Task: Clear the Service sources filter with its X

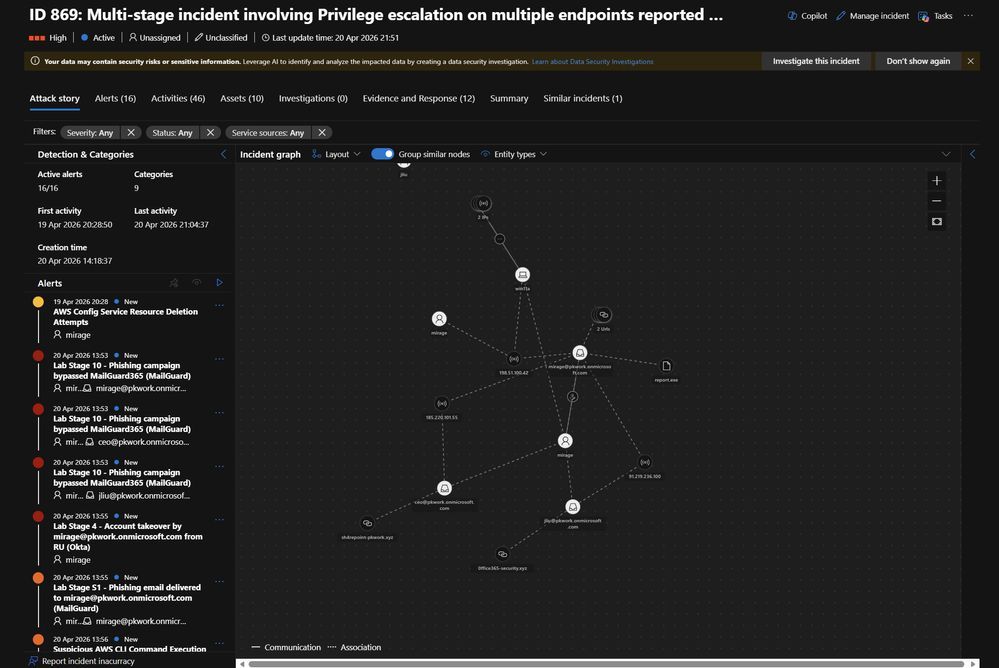Action: [322, 133]
